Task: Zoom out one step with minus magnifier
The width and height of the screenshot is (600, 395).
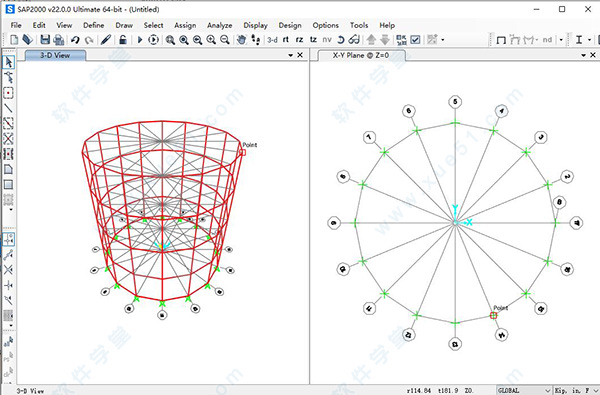Action: coord(225,39)
